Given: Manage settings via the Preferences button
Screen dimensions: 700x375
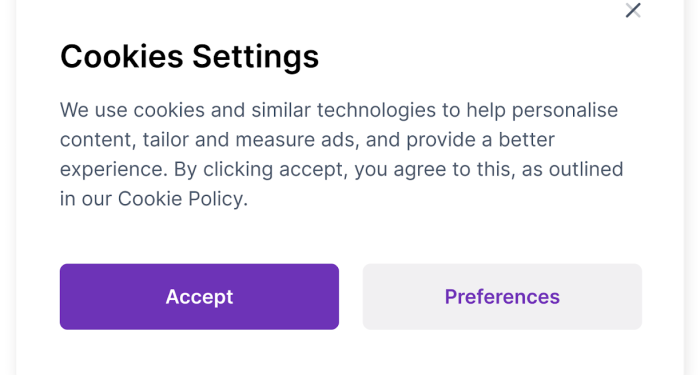Looking at the screenshot, I should 502,296.
